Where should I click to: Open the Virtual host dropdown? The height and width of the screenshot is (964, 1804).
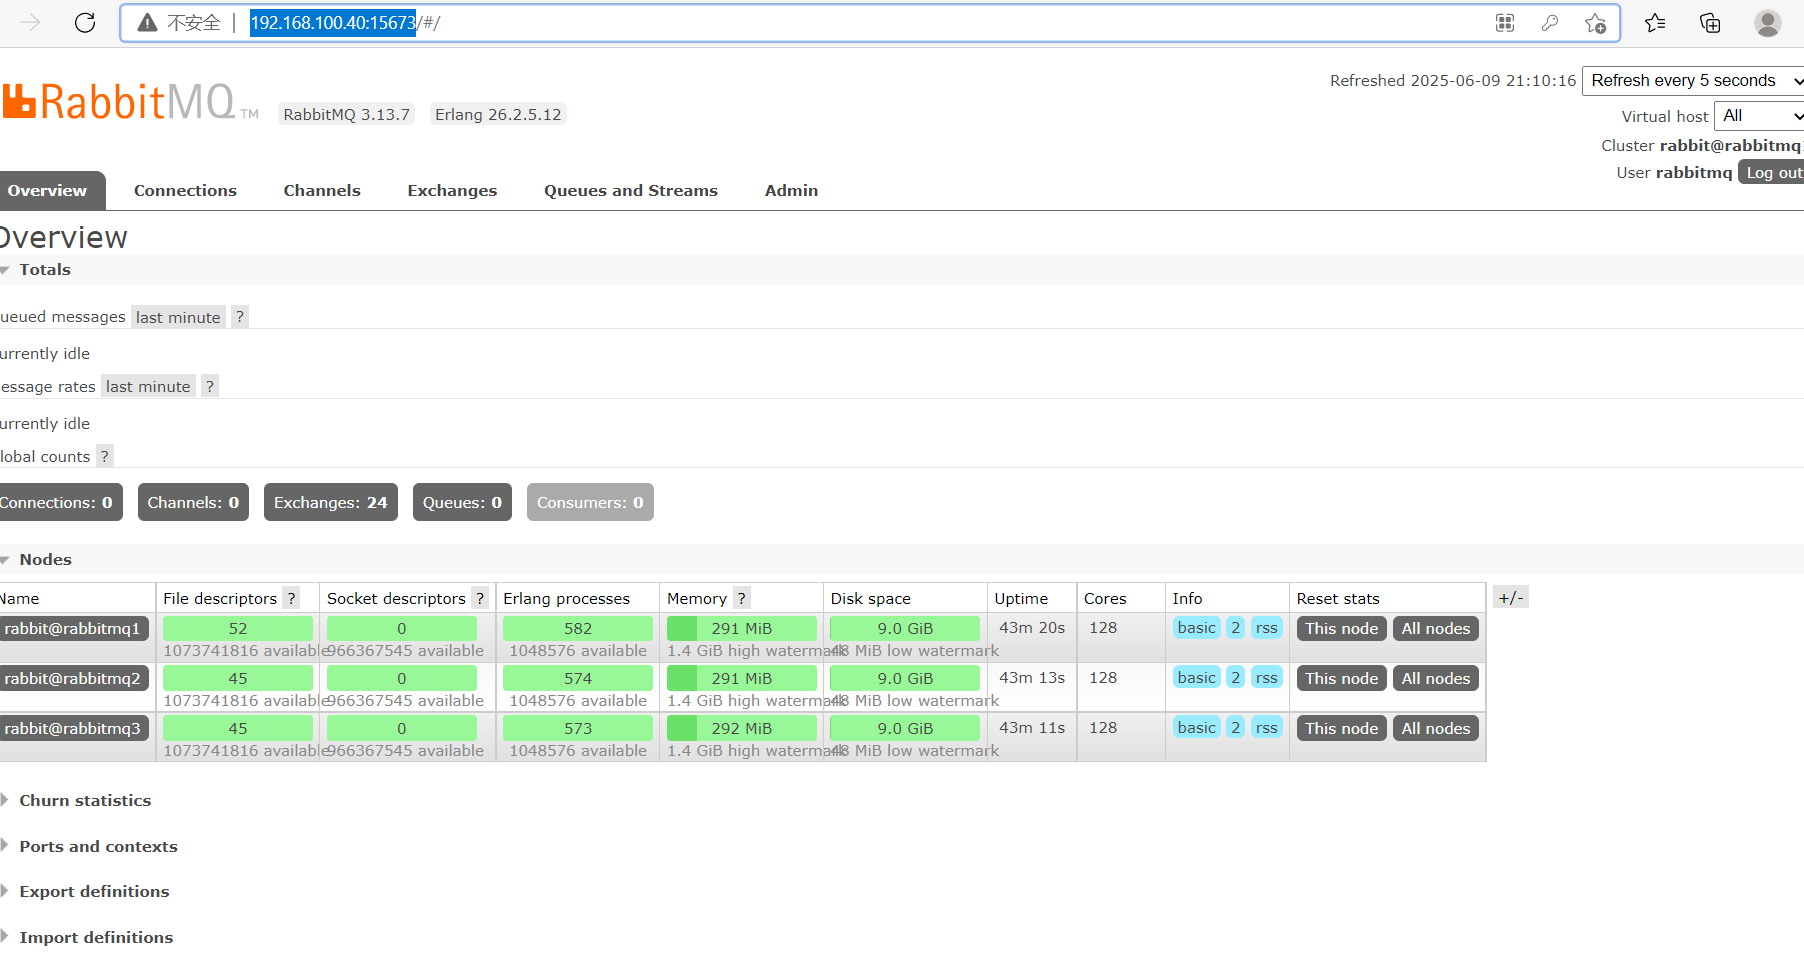(x=1759, y=116)
